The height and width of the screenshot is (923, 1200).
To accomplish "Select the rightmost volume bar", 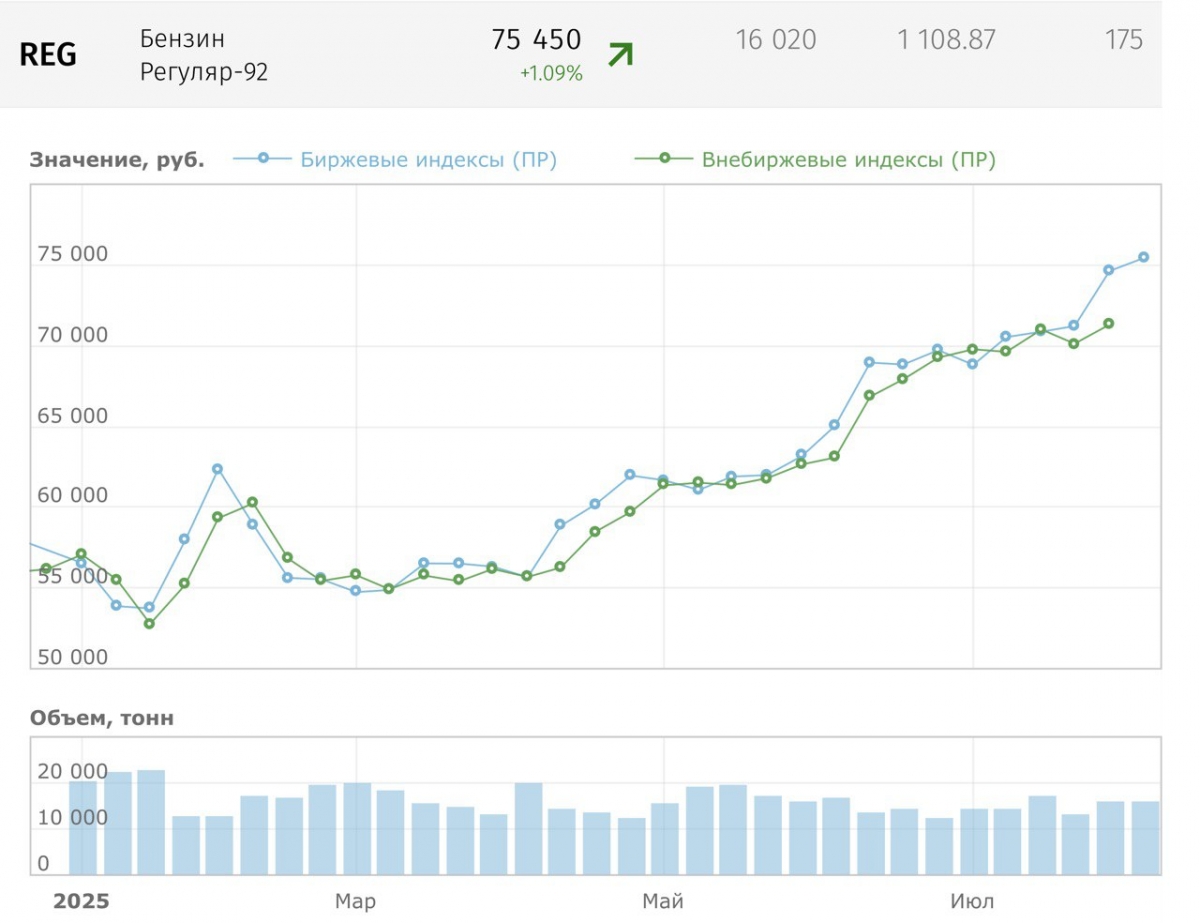I will tap(1144, 838).
